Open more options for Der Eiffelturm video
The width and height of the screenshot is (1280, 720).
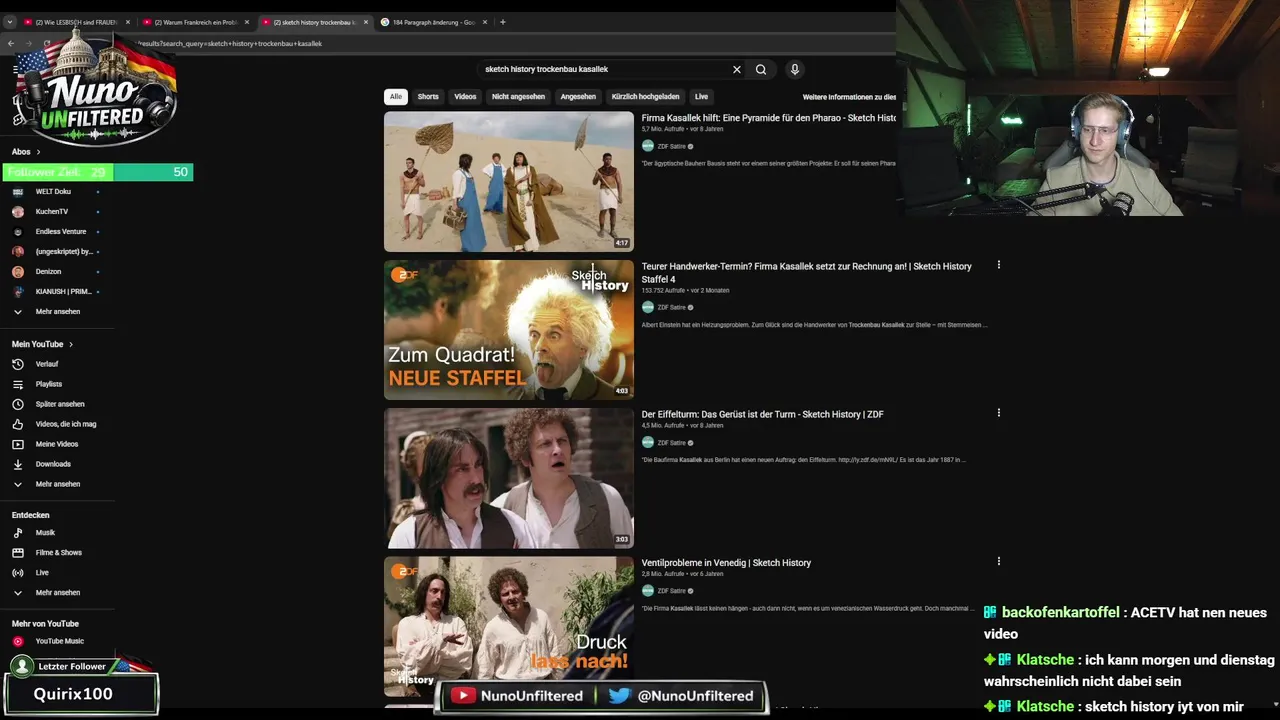[x=998, y=412]
